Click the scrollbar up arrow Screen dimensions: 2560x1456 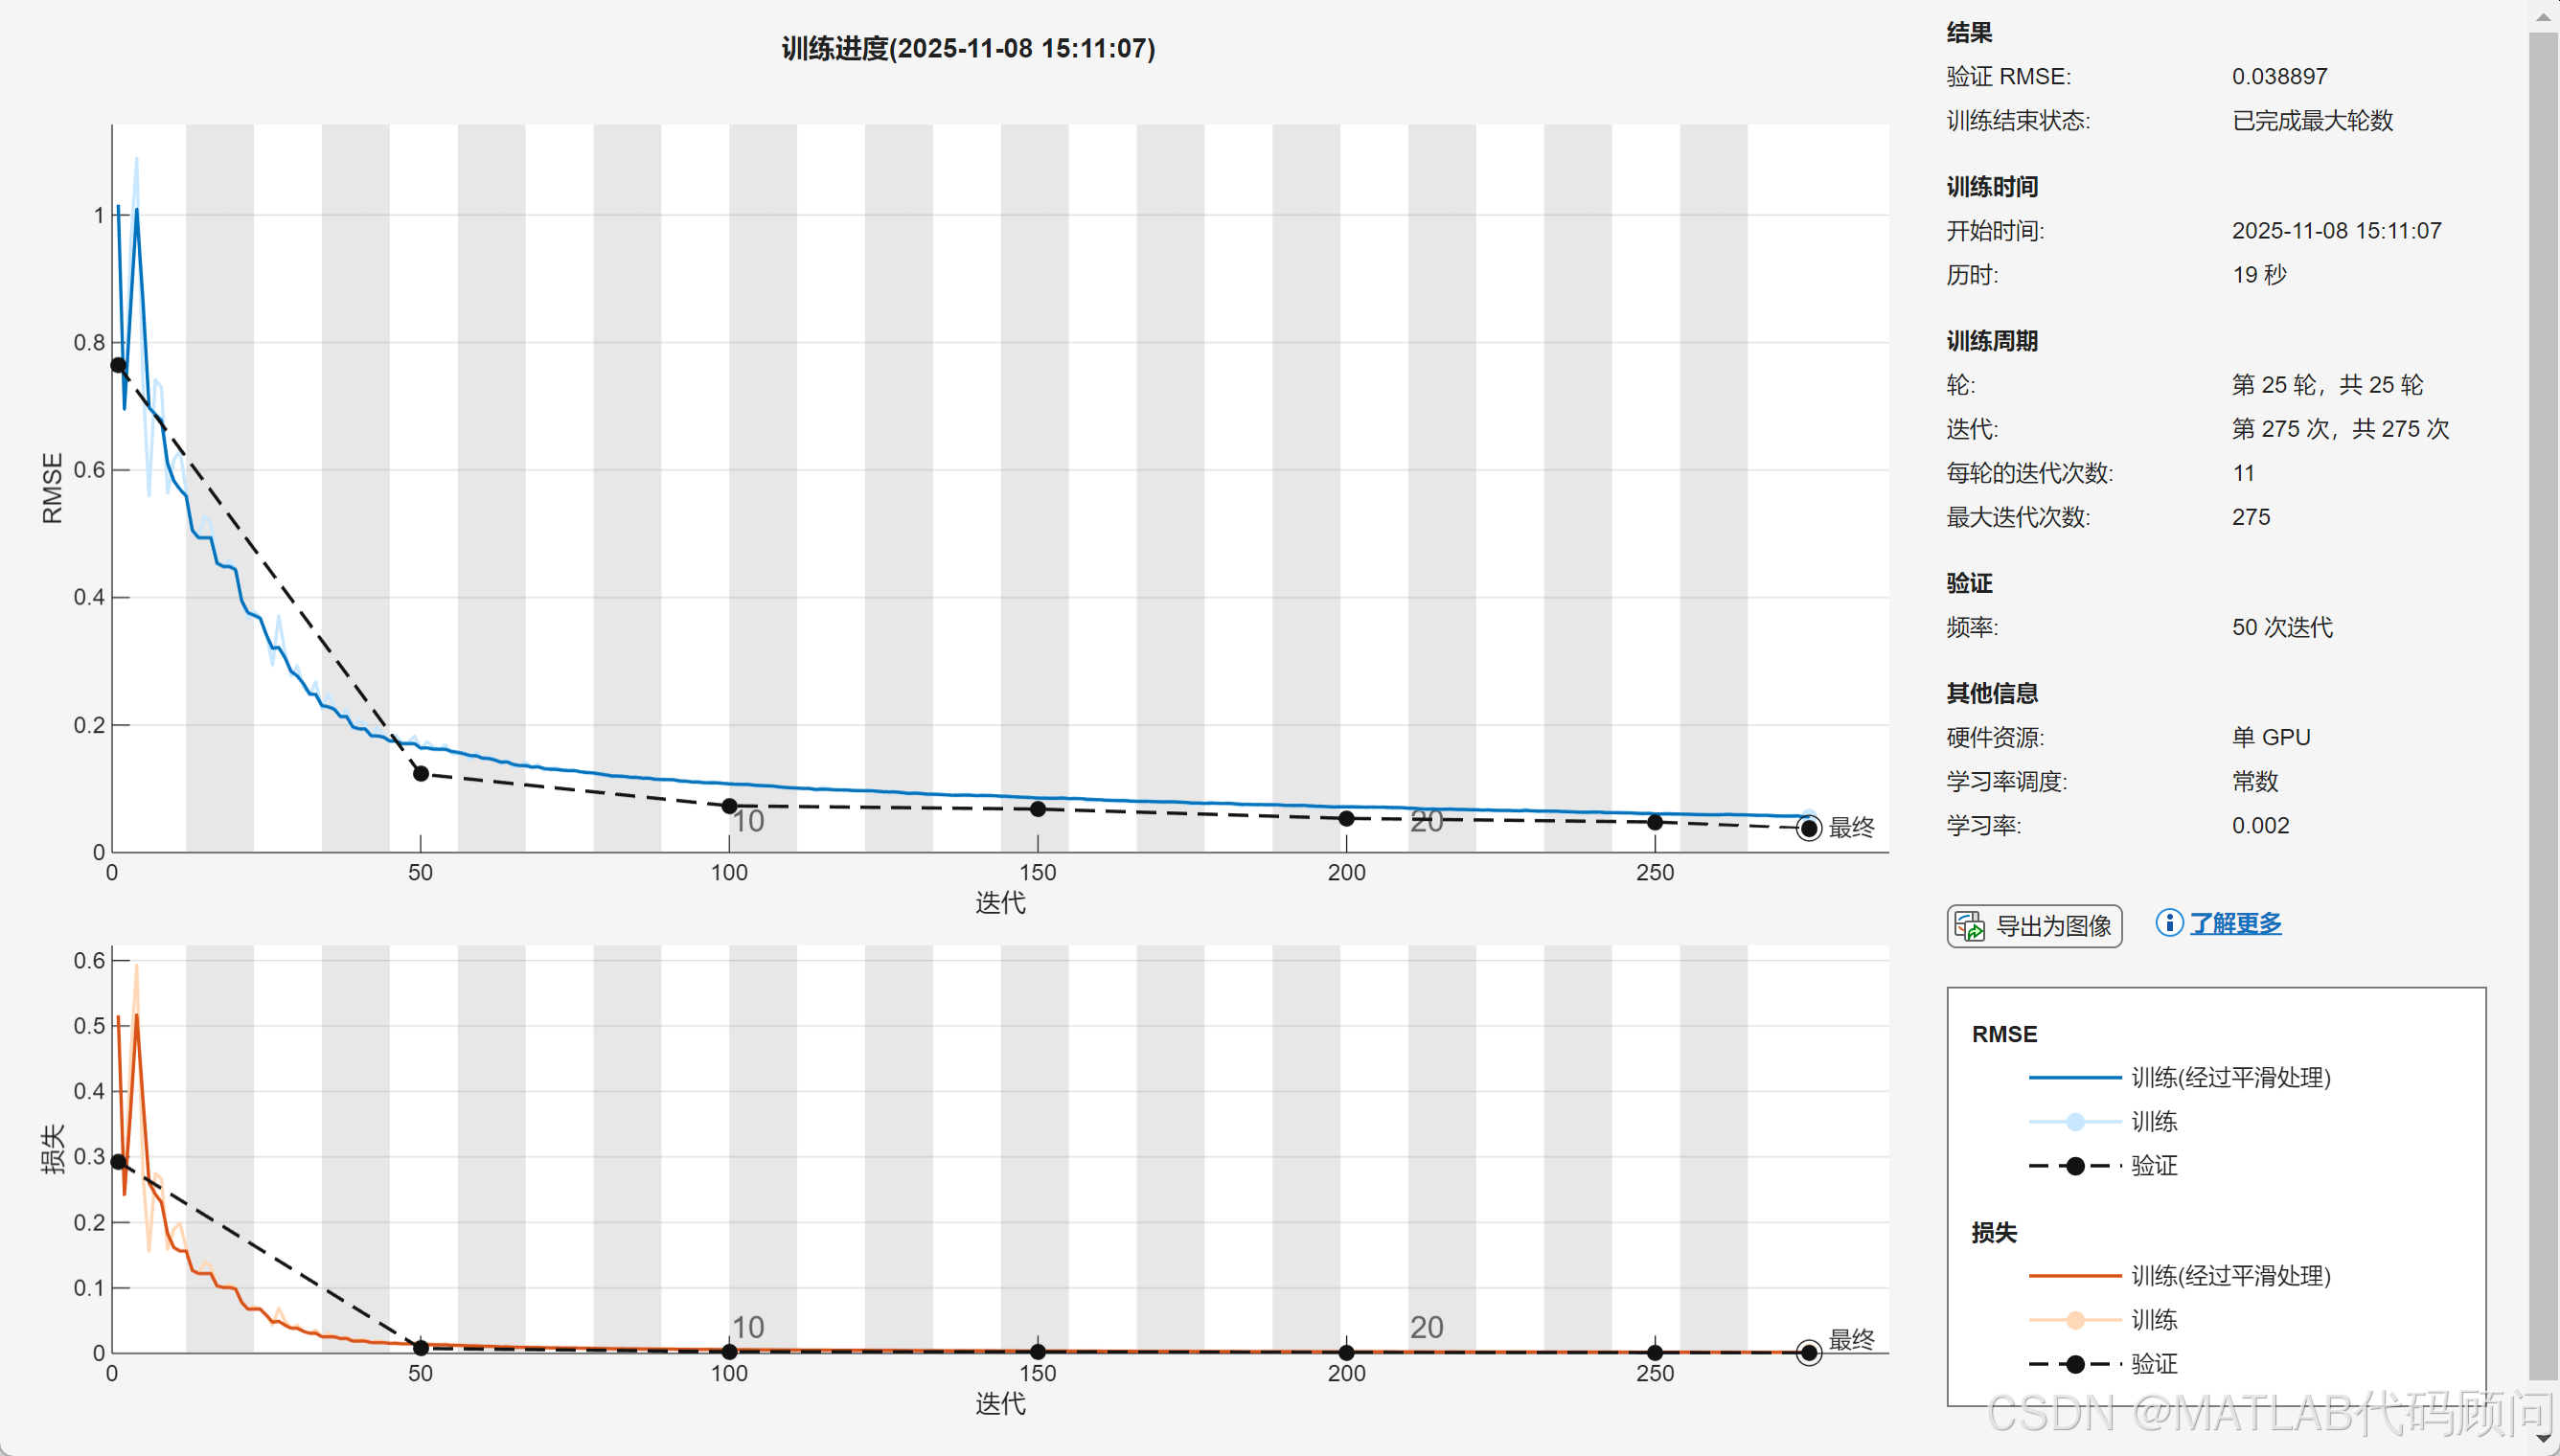(x=2543, y=16)
